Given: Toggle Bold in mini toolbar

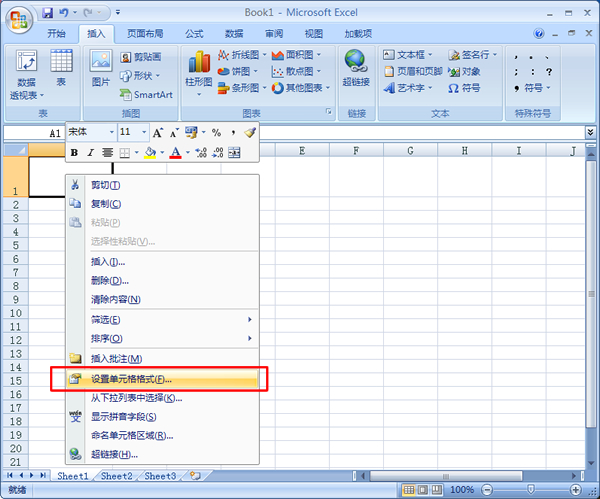Looking at the screenshot, I should point(74,153).
